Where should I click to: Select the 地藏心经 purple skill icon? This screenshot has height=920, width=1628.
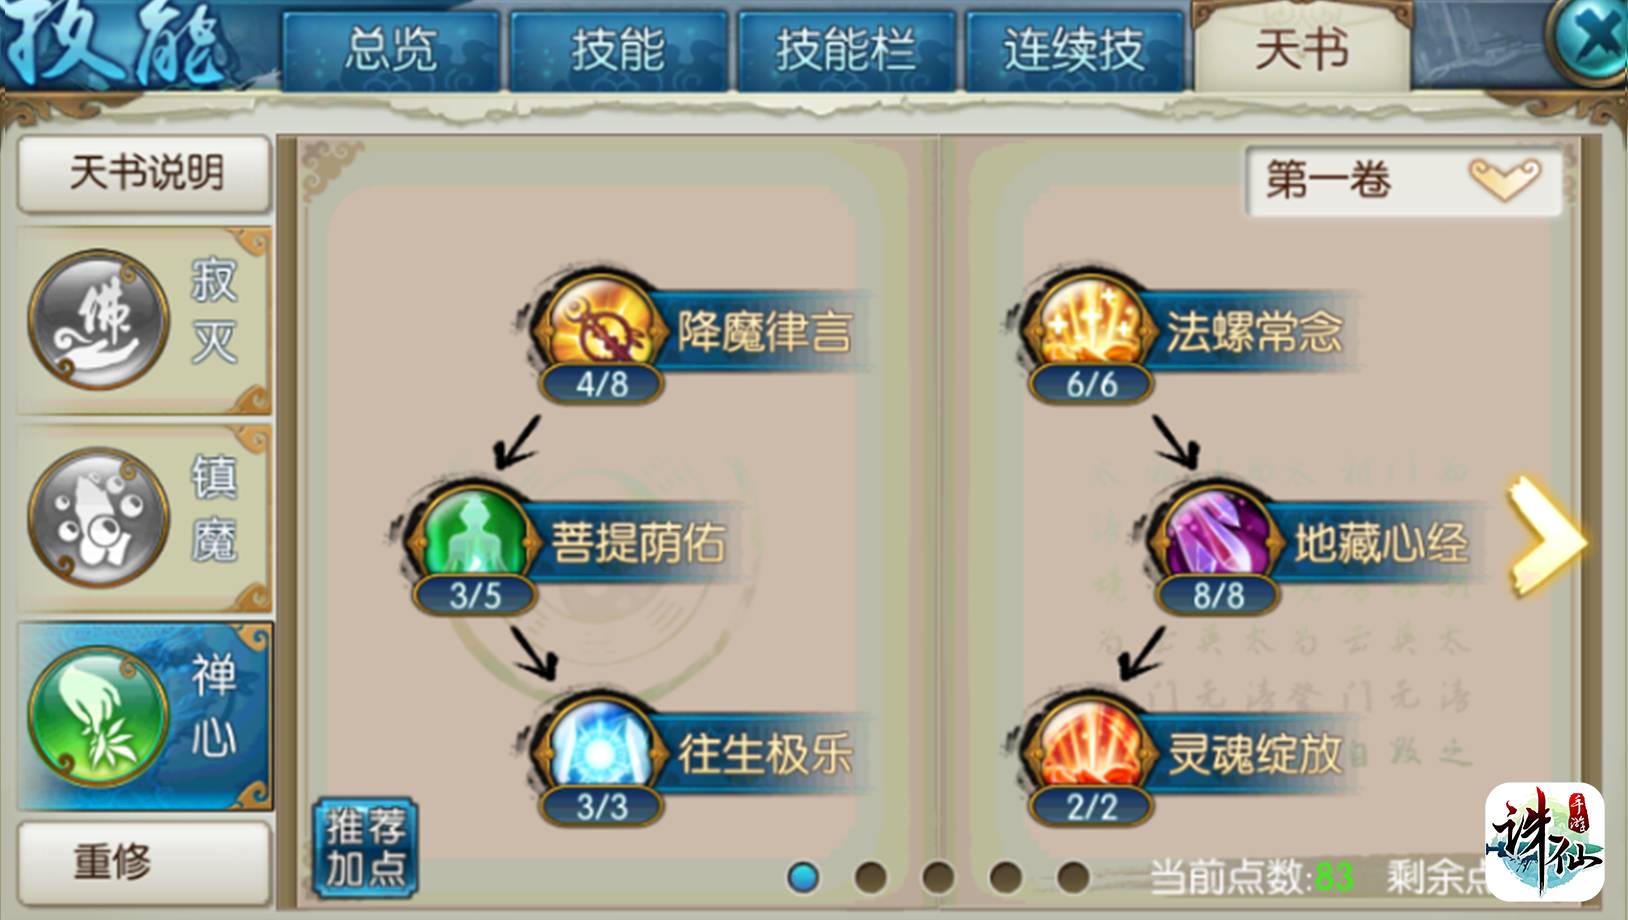point(1218,541)
